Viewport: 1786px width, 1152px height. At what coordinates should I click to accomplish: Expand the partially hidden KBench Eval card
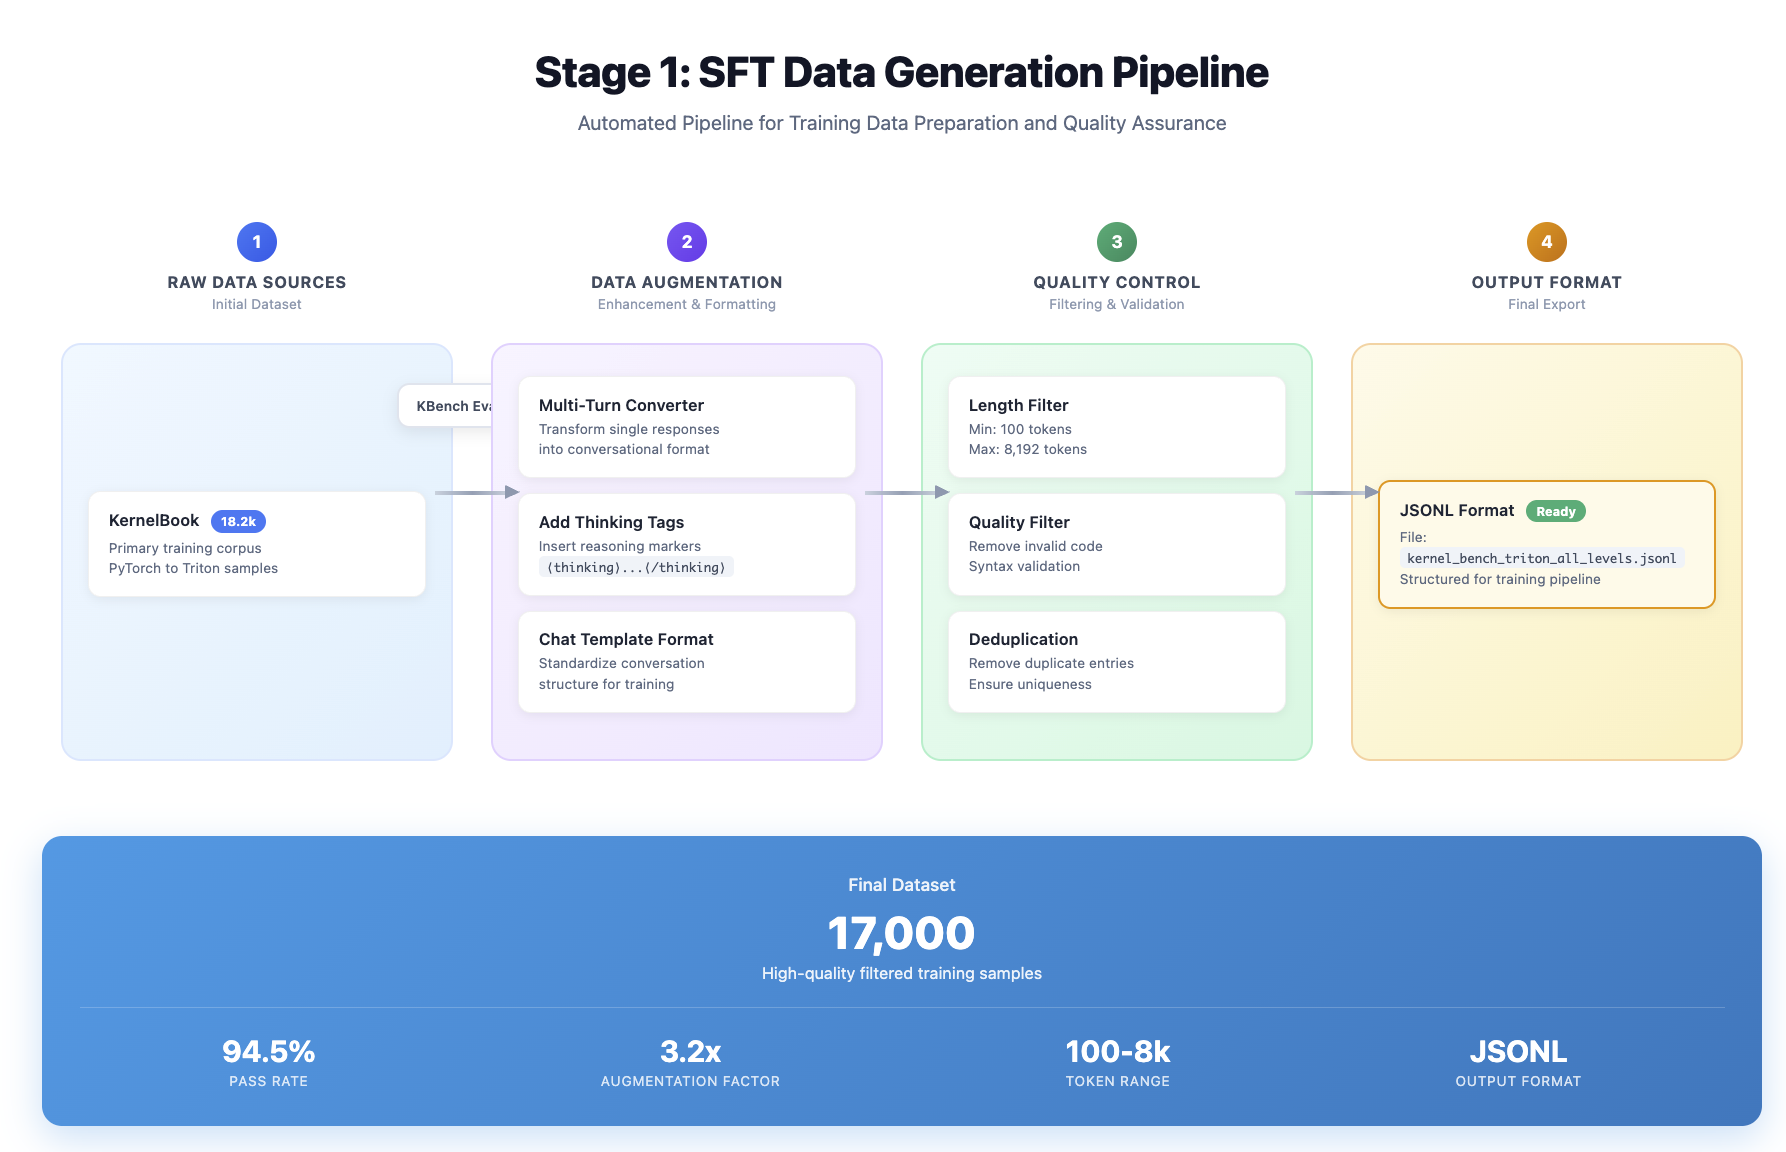[448, 406]
